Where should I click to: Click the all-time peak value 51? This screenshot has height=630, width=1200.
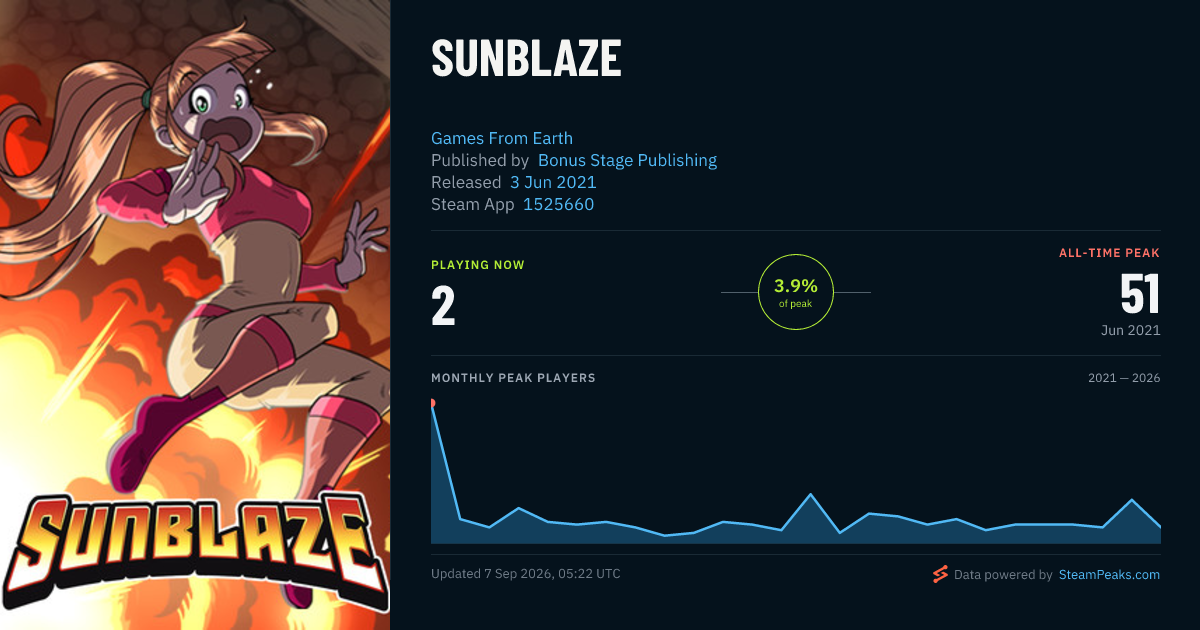tap(1140, 294)
